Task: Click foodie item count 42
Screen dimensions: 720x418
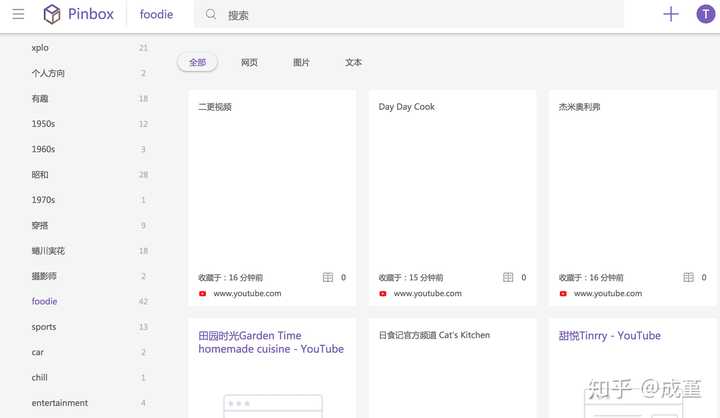Action: pyautogui.click(x=143, y=301)
